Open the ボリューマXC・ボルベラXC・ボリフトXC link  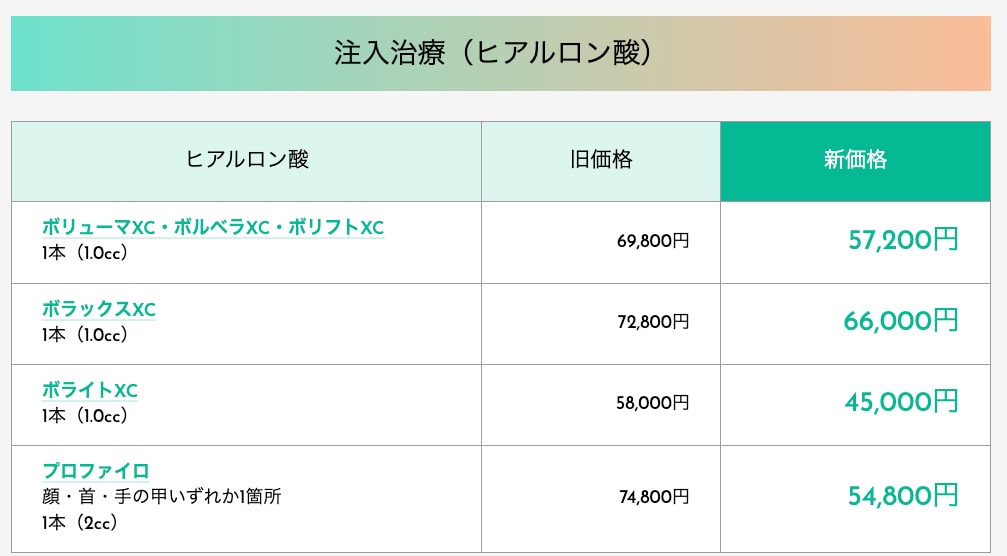(213, 227)
